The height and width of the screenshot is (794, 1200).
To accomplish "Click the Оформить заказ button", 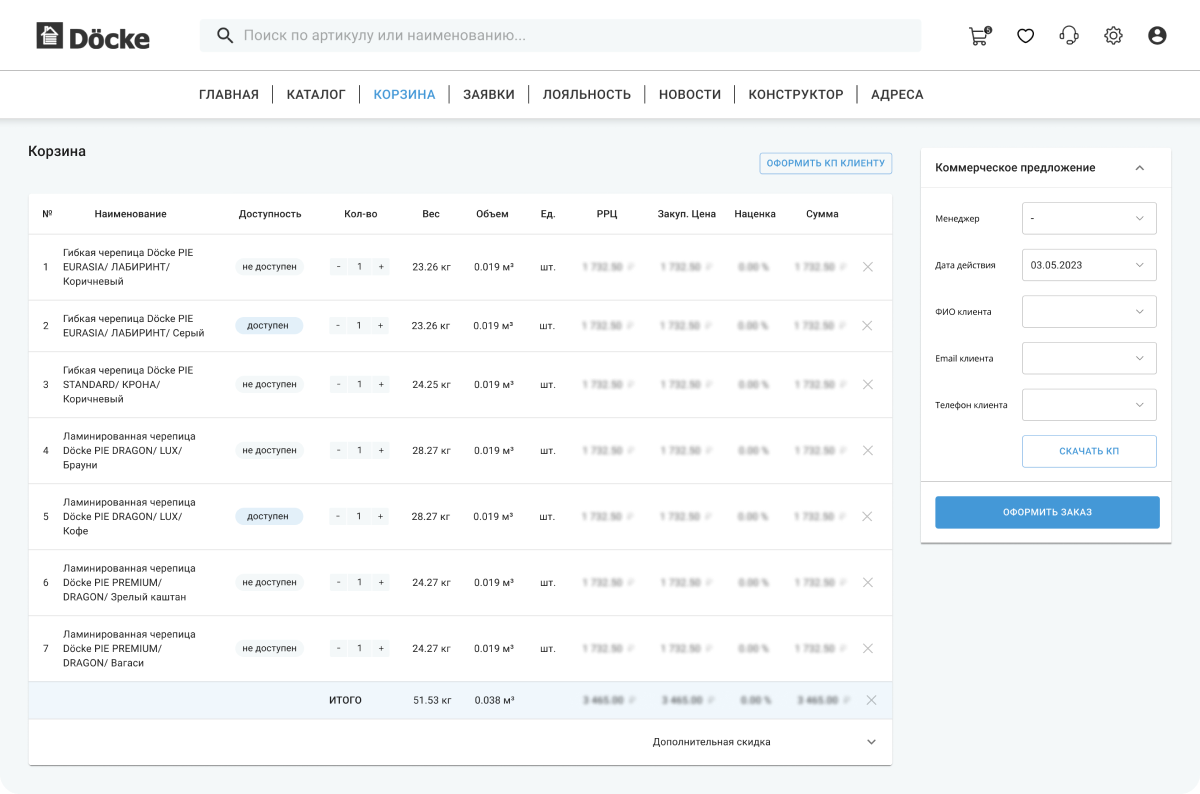I will pyautogui.click(x=1047, y=512).
